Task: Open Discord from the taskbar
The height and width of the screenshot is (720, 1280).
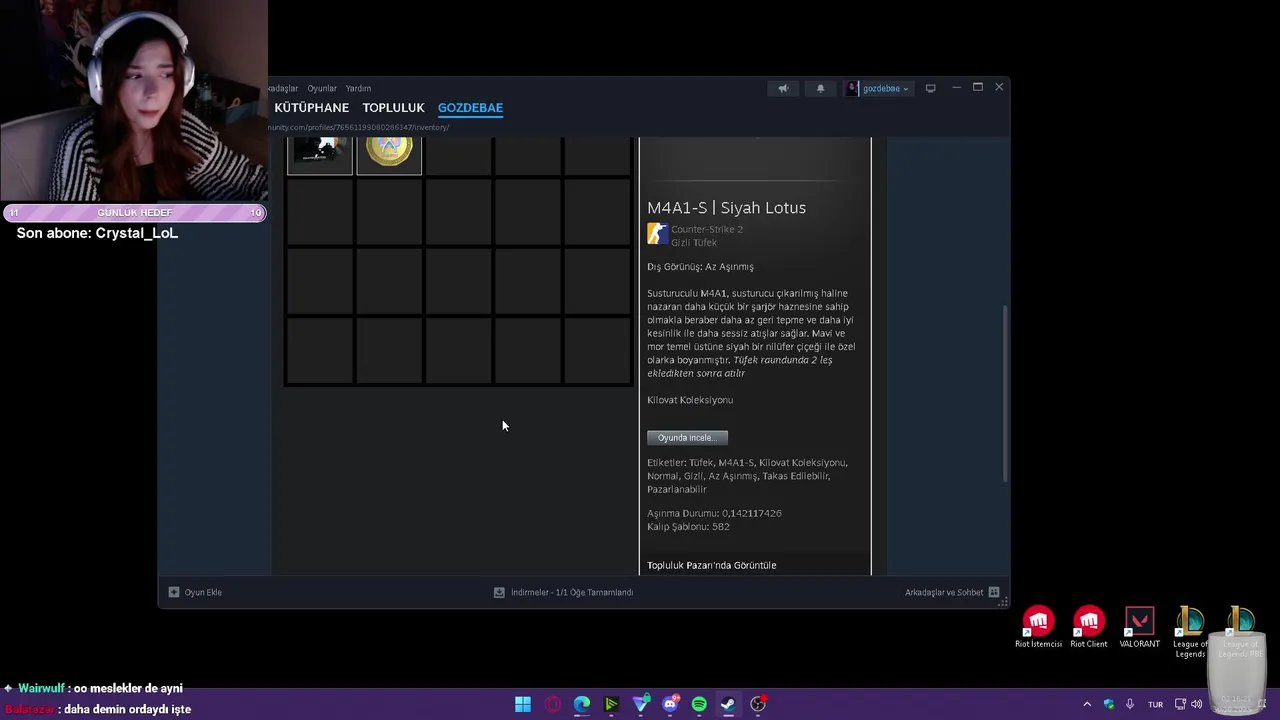Action: point(670,704)
